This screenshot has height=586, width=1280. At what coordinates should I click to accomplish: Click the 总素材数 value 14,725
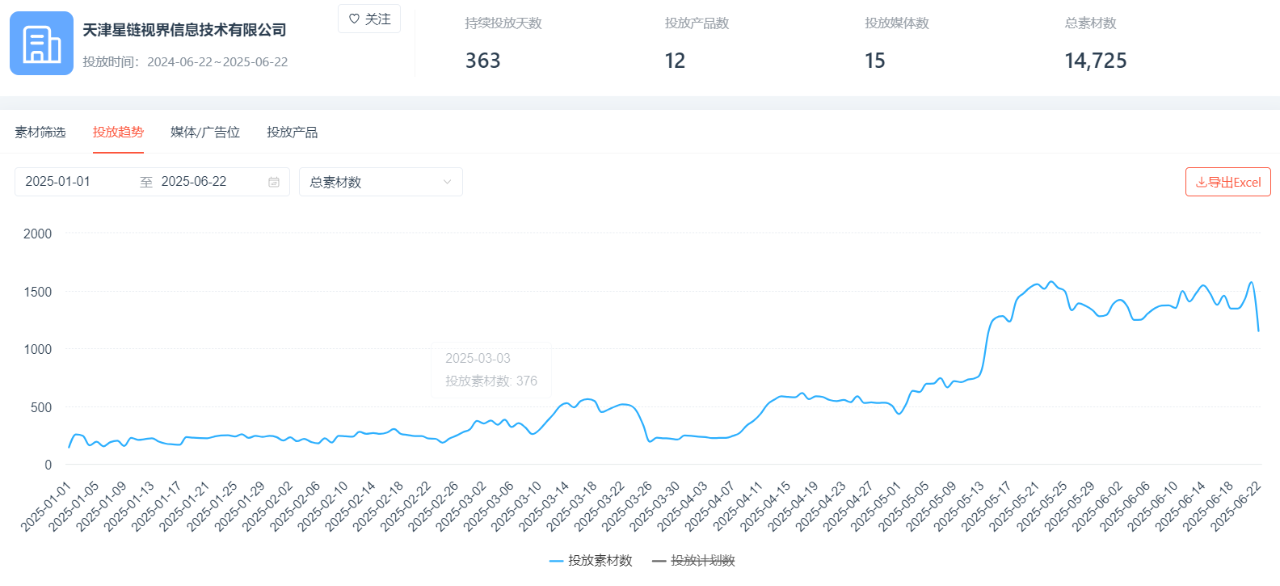[1095, 61]
